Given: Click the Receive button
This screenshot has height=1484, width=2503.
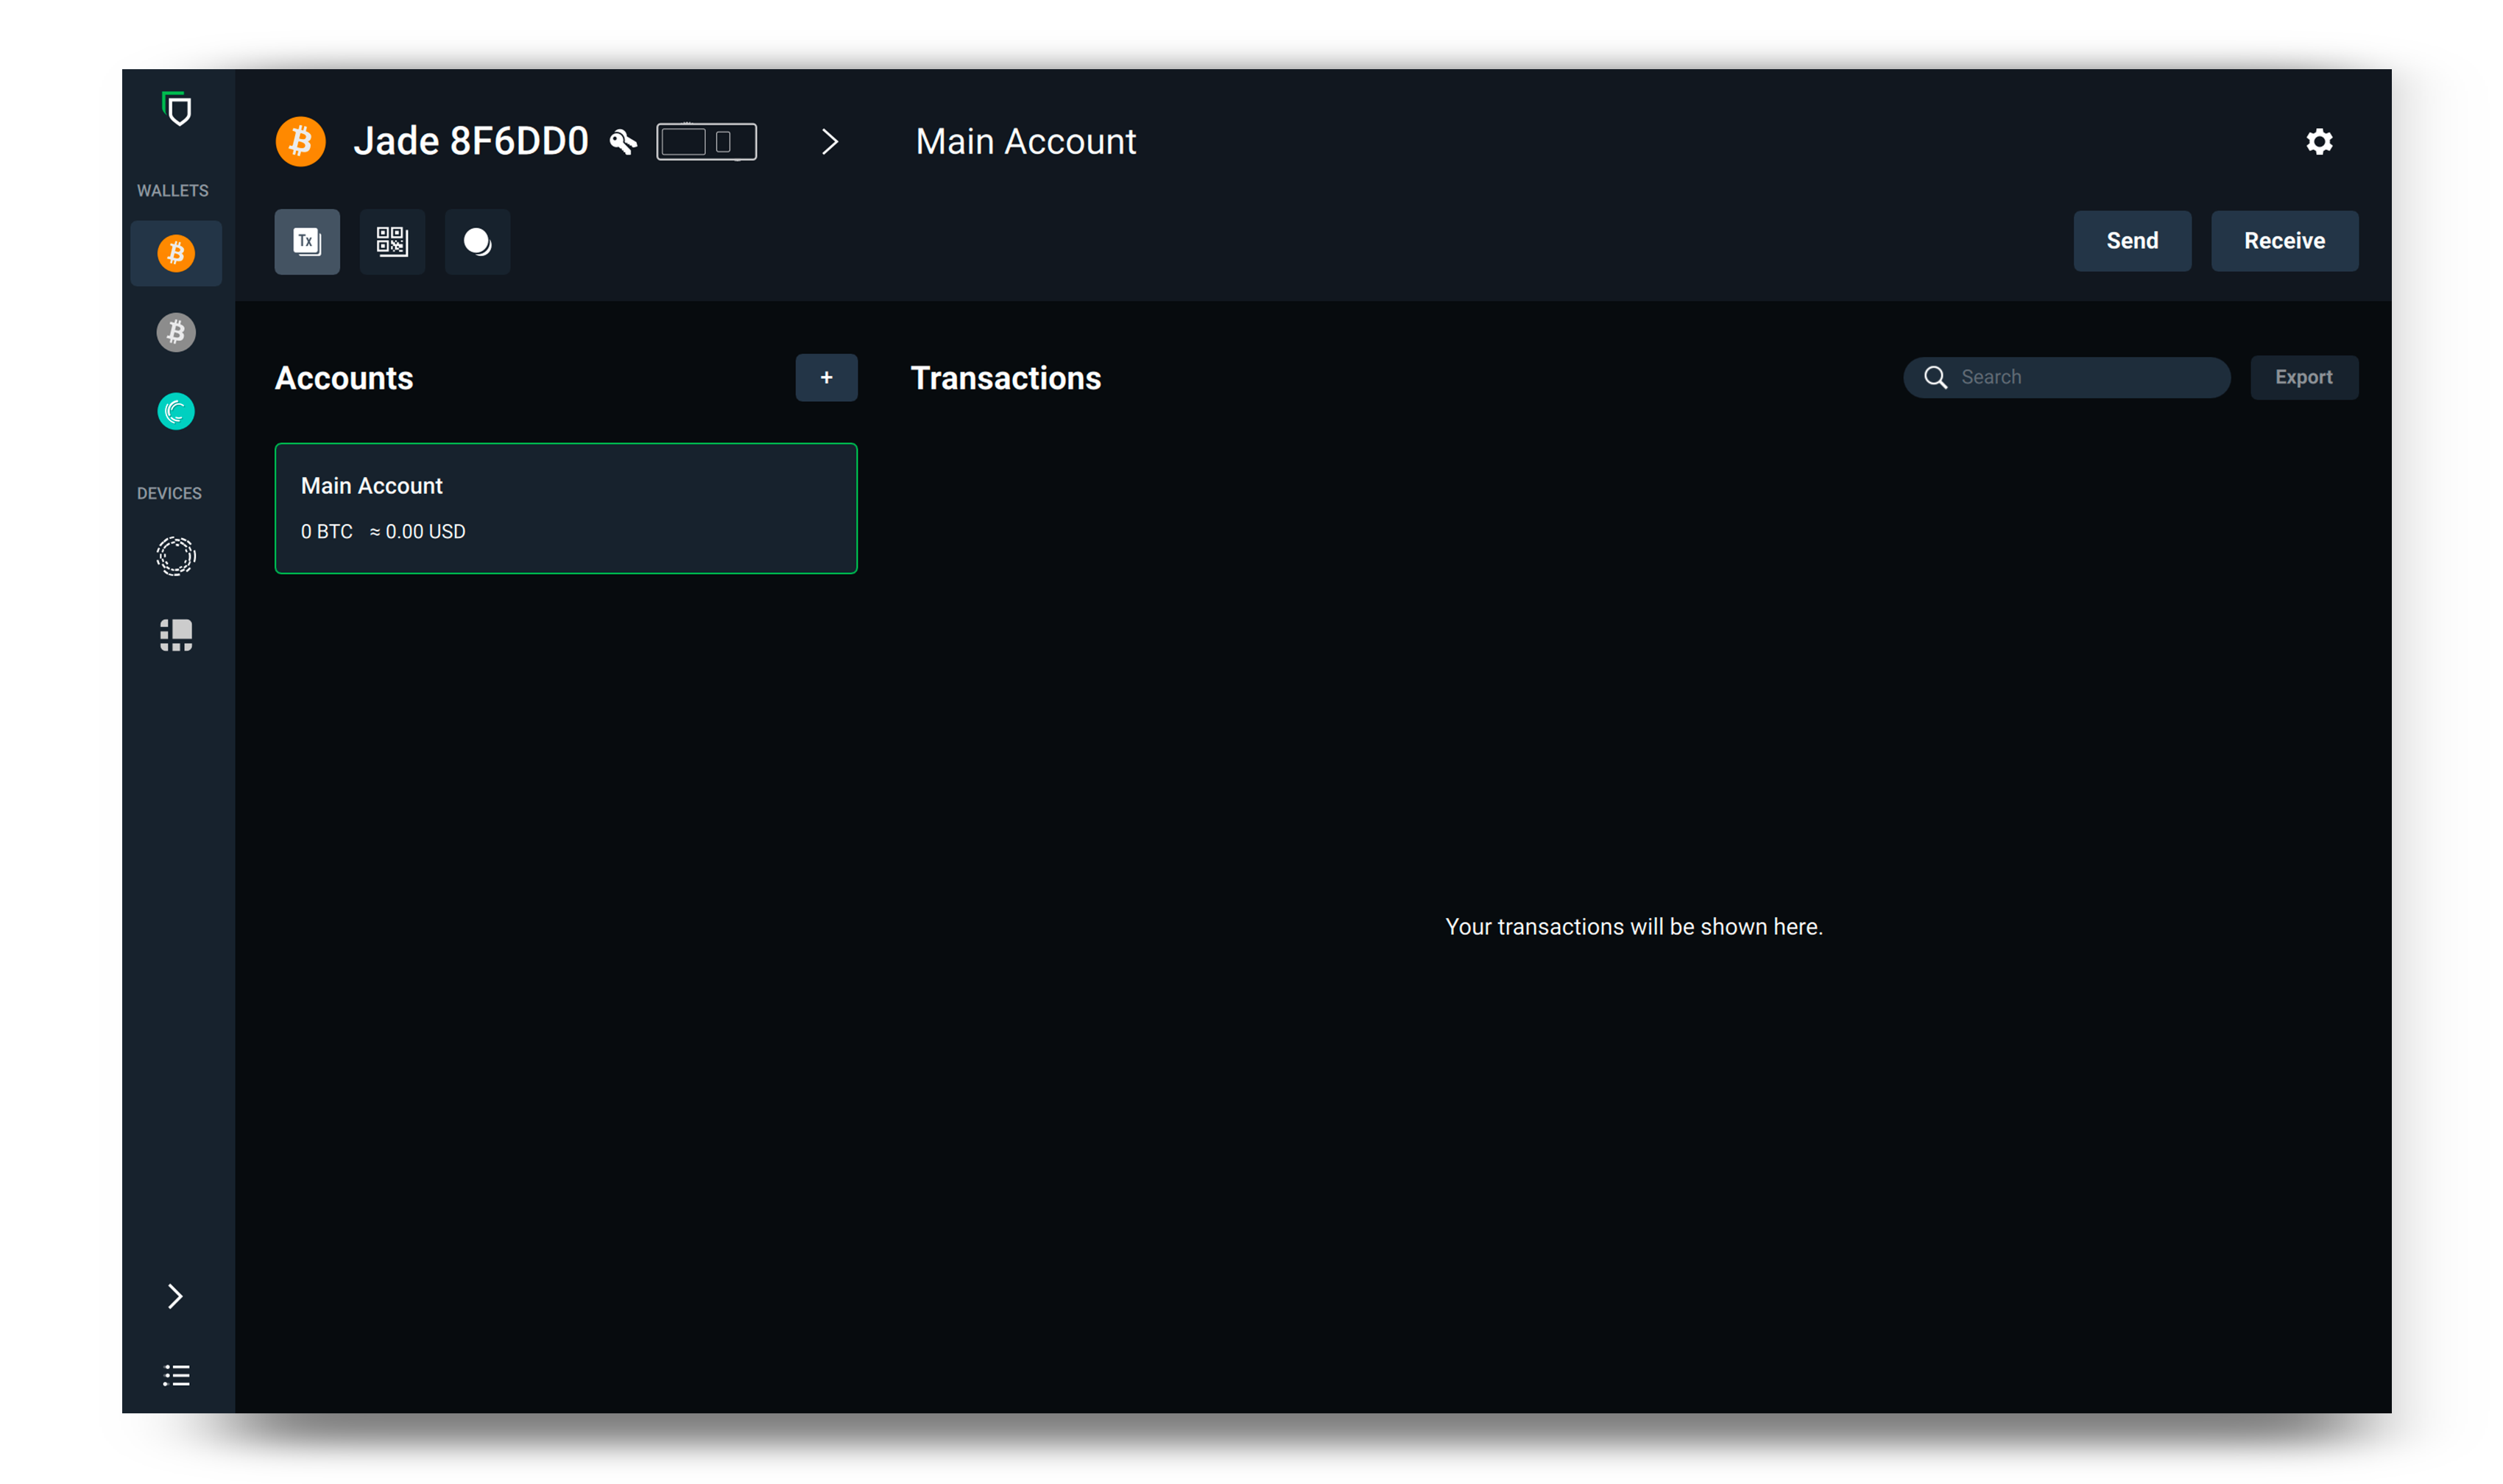Looking at the screenshot, I should (2283, 241).
